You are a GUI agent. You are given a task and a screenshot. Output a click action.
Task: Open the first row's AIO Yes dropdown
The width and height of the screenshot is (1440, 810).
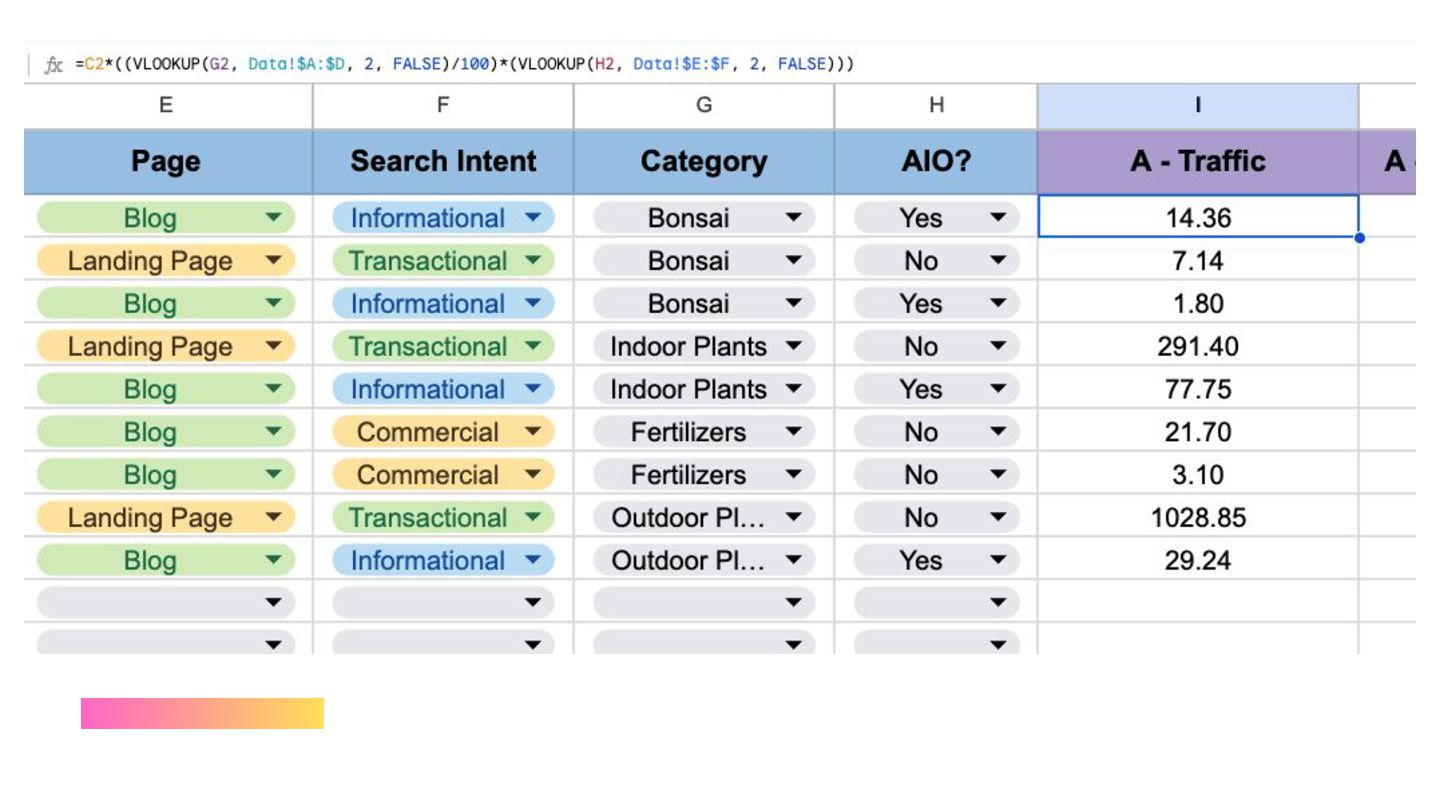coord(997,218)
